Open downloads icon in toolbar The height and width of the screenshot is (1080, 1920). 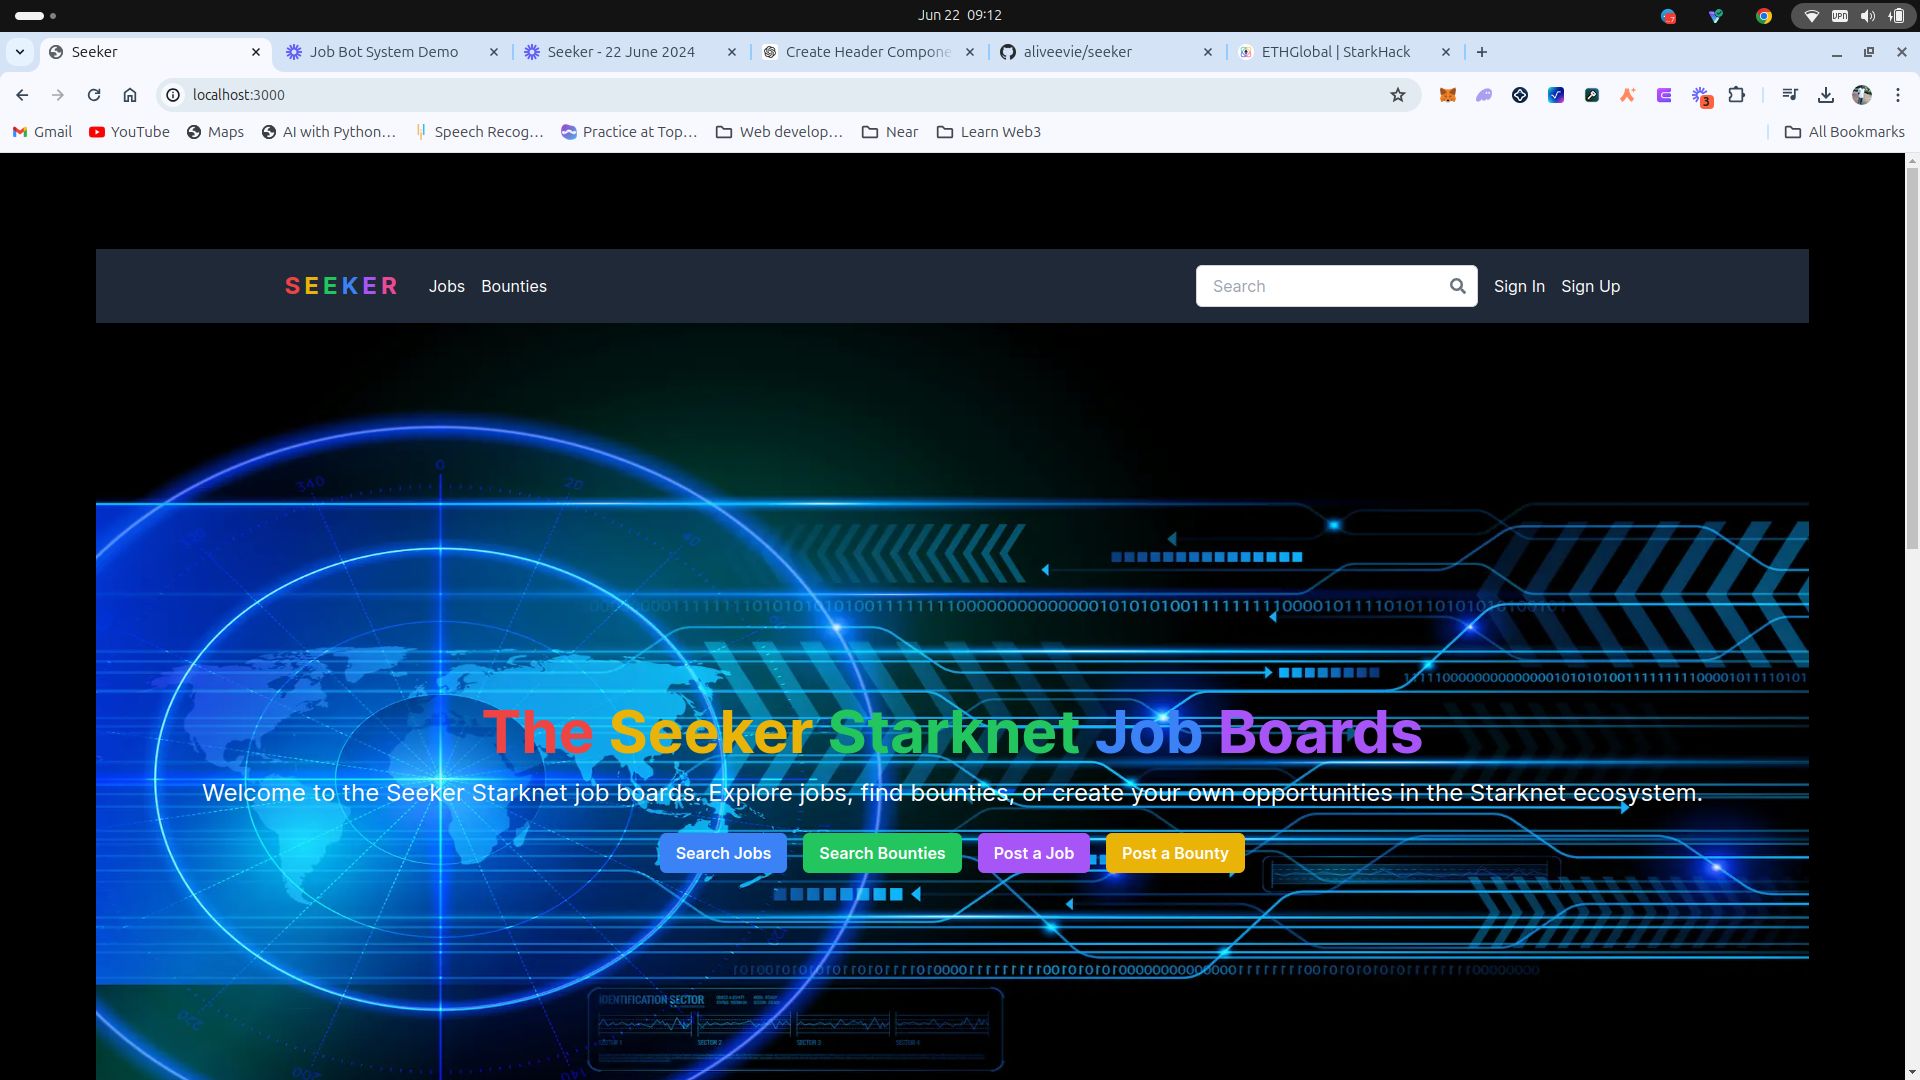[1826, 95]
